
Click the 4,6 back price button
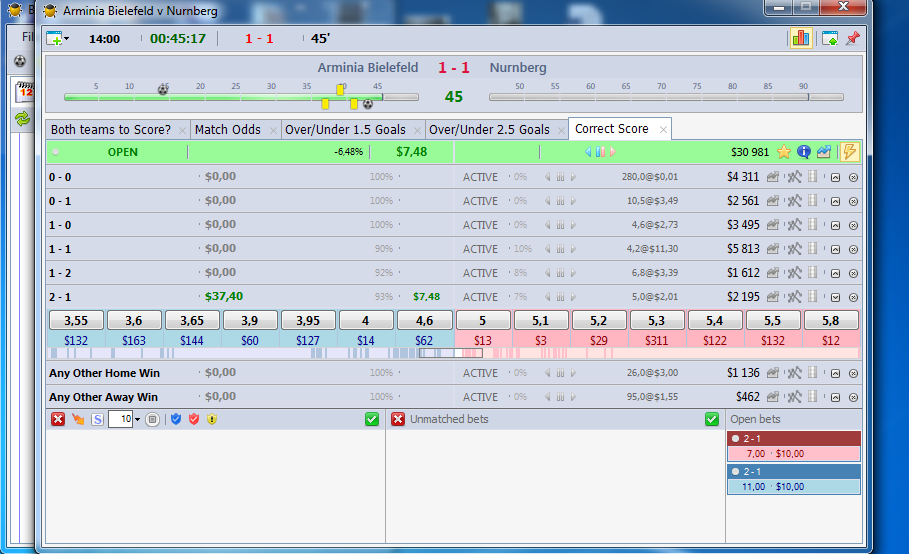tap(424, 320)
